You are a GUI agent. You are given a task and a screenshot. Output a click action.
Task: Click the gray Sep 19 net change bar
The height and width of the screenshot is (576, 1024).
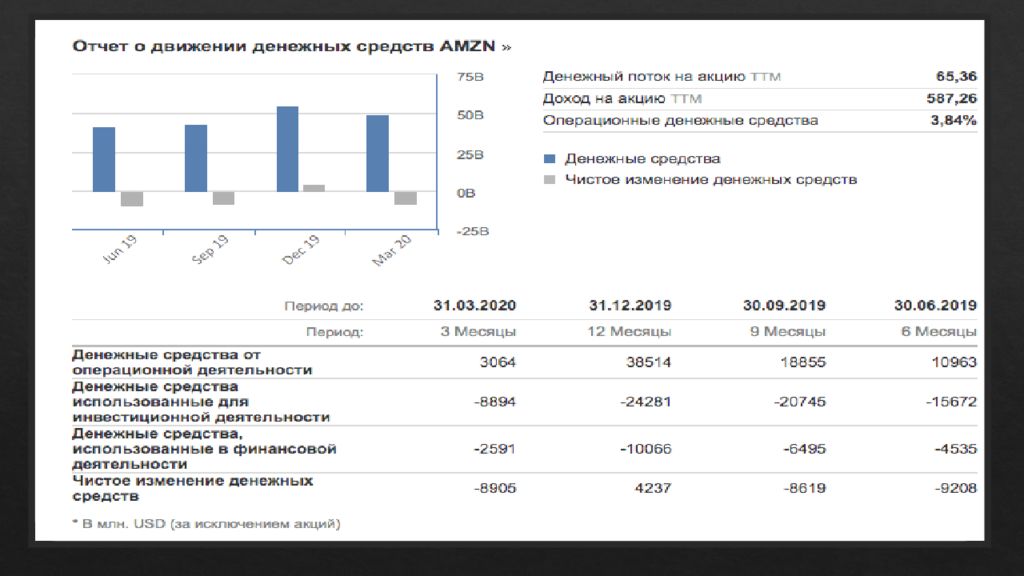223,198
